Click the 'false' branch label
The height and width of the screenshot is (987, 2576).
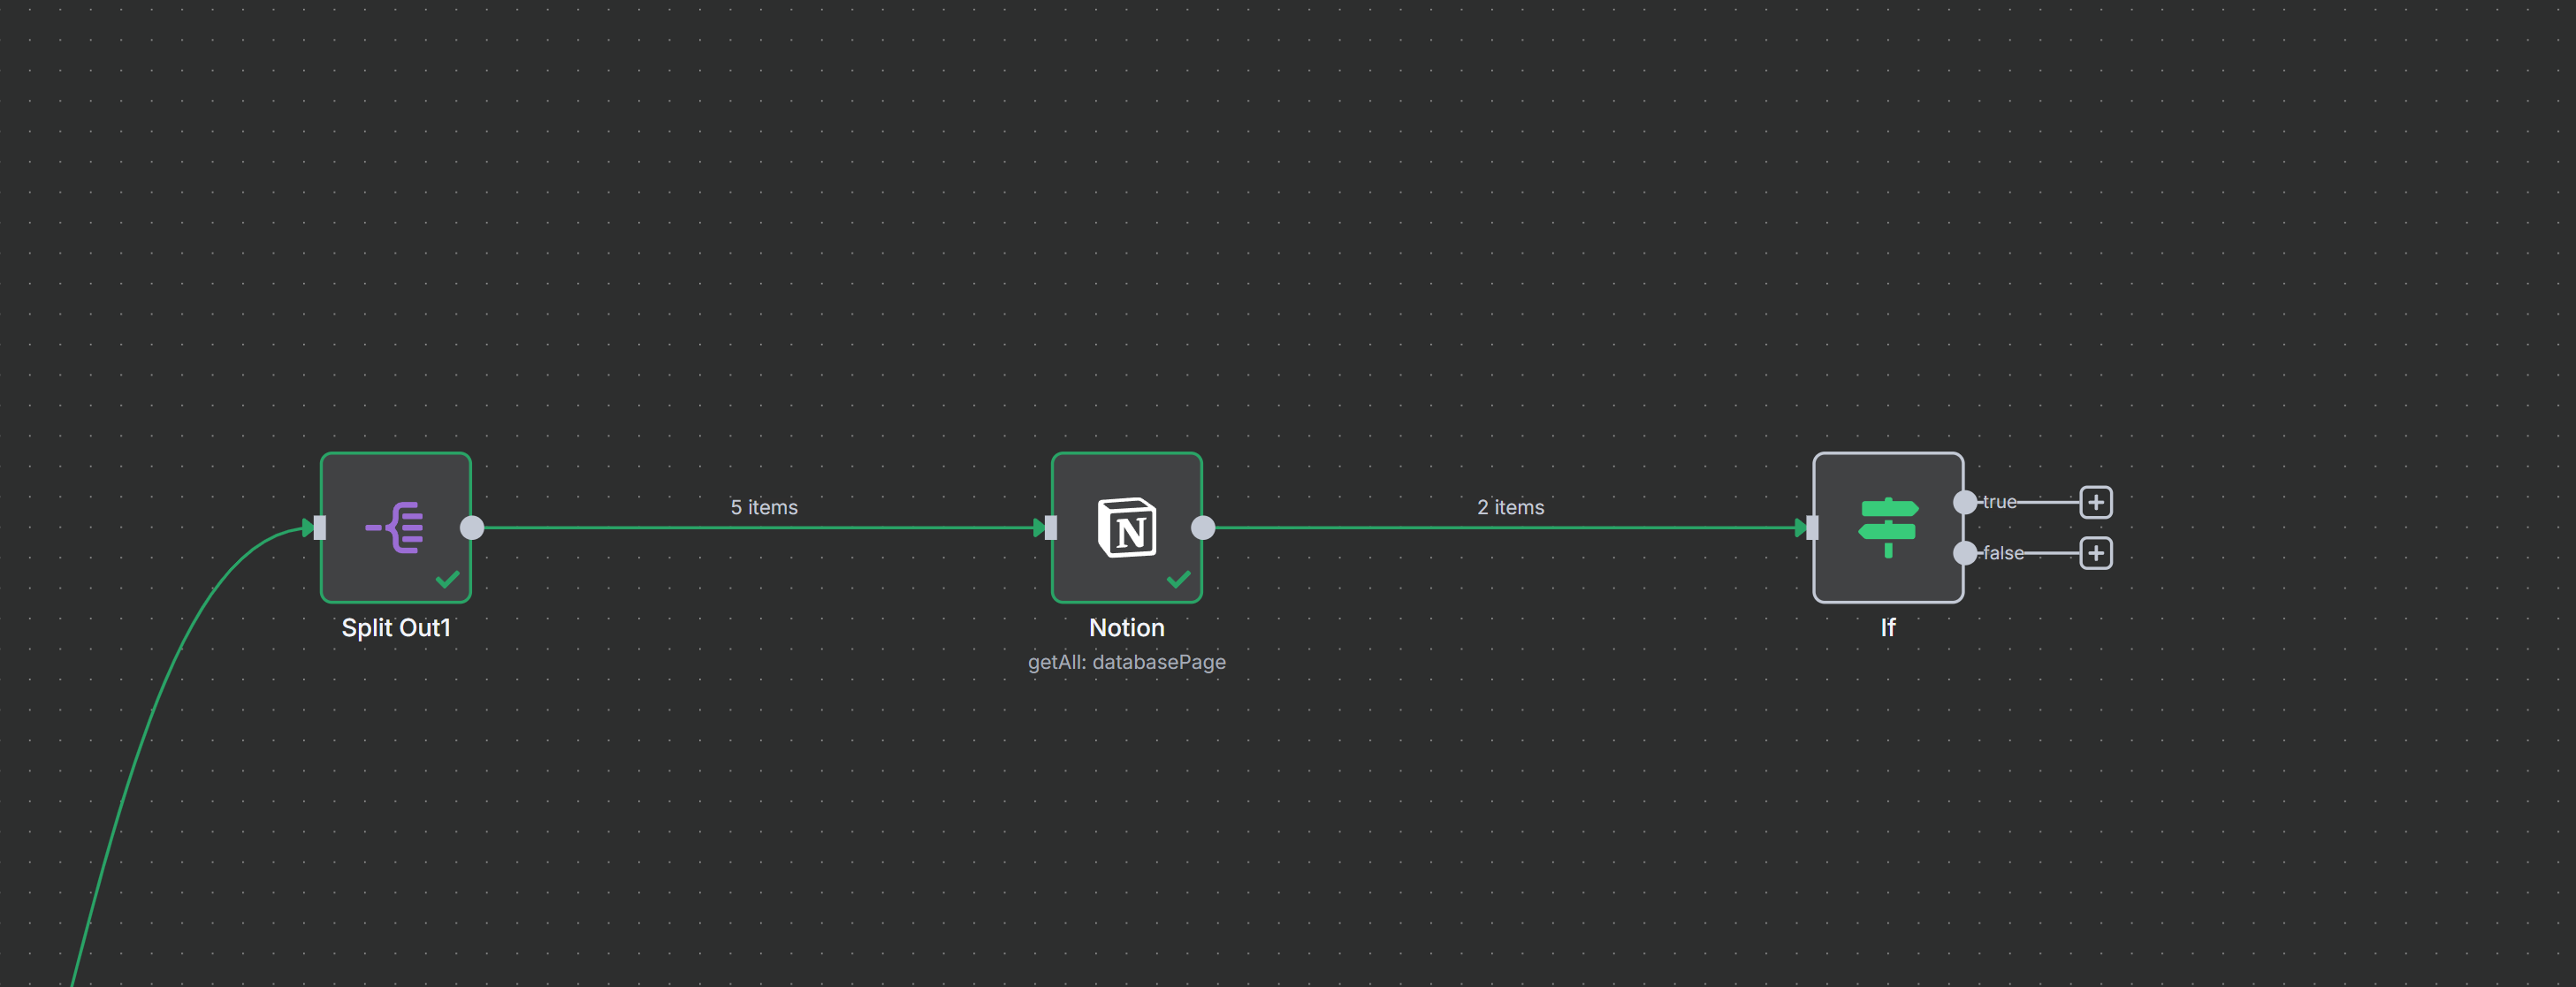2003,553
